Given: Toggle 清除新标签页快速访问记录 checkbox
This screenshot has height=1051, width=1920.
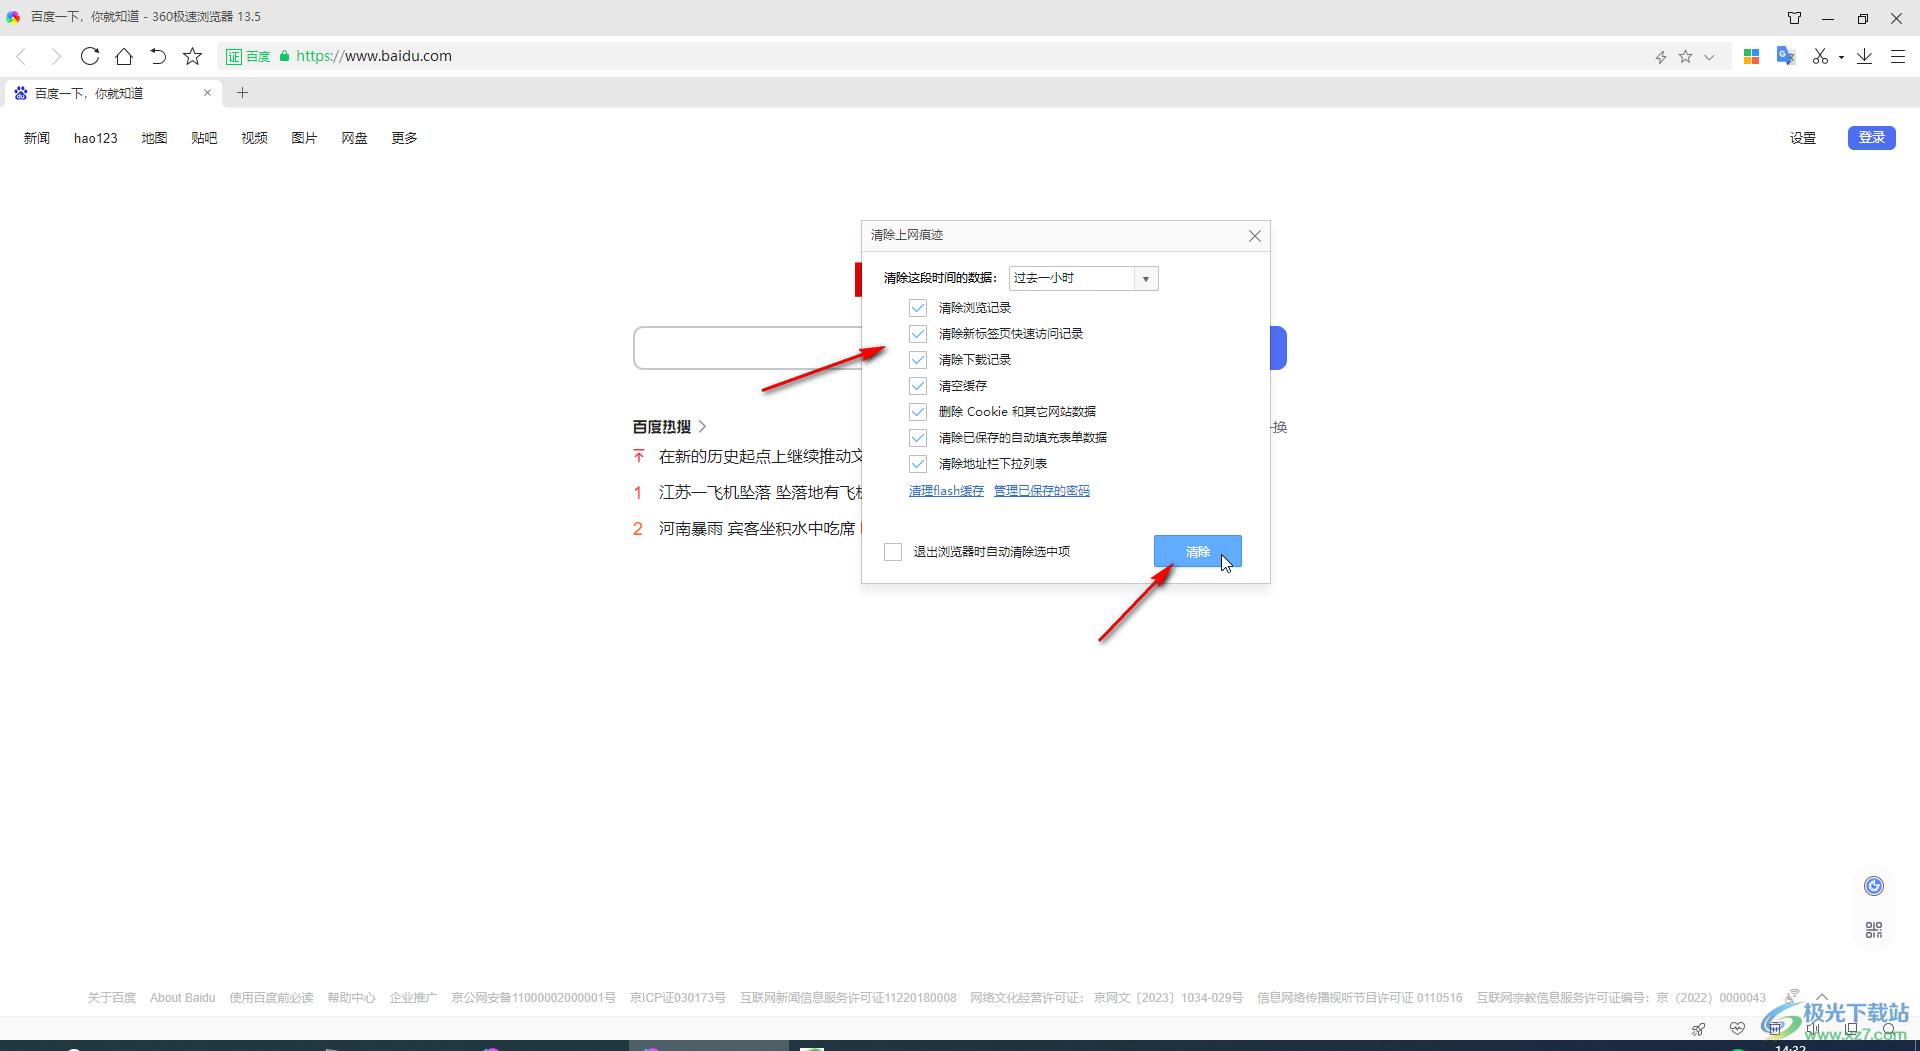Looking at the screenshot, I should (x=918, y=334).
